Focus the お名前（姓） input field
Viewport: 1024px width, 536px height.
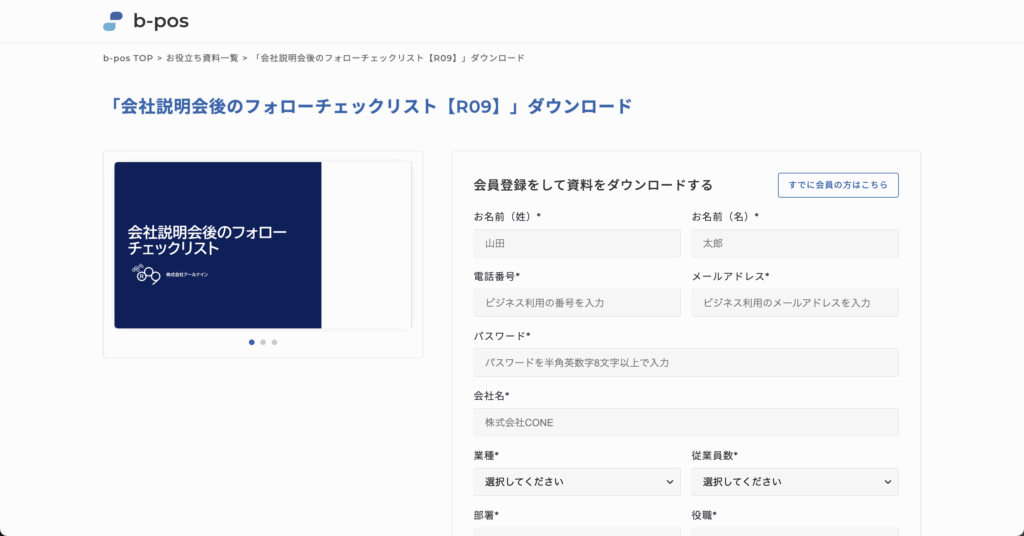[x=577, y=243]
